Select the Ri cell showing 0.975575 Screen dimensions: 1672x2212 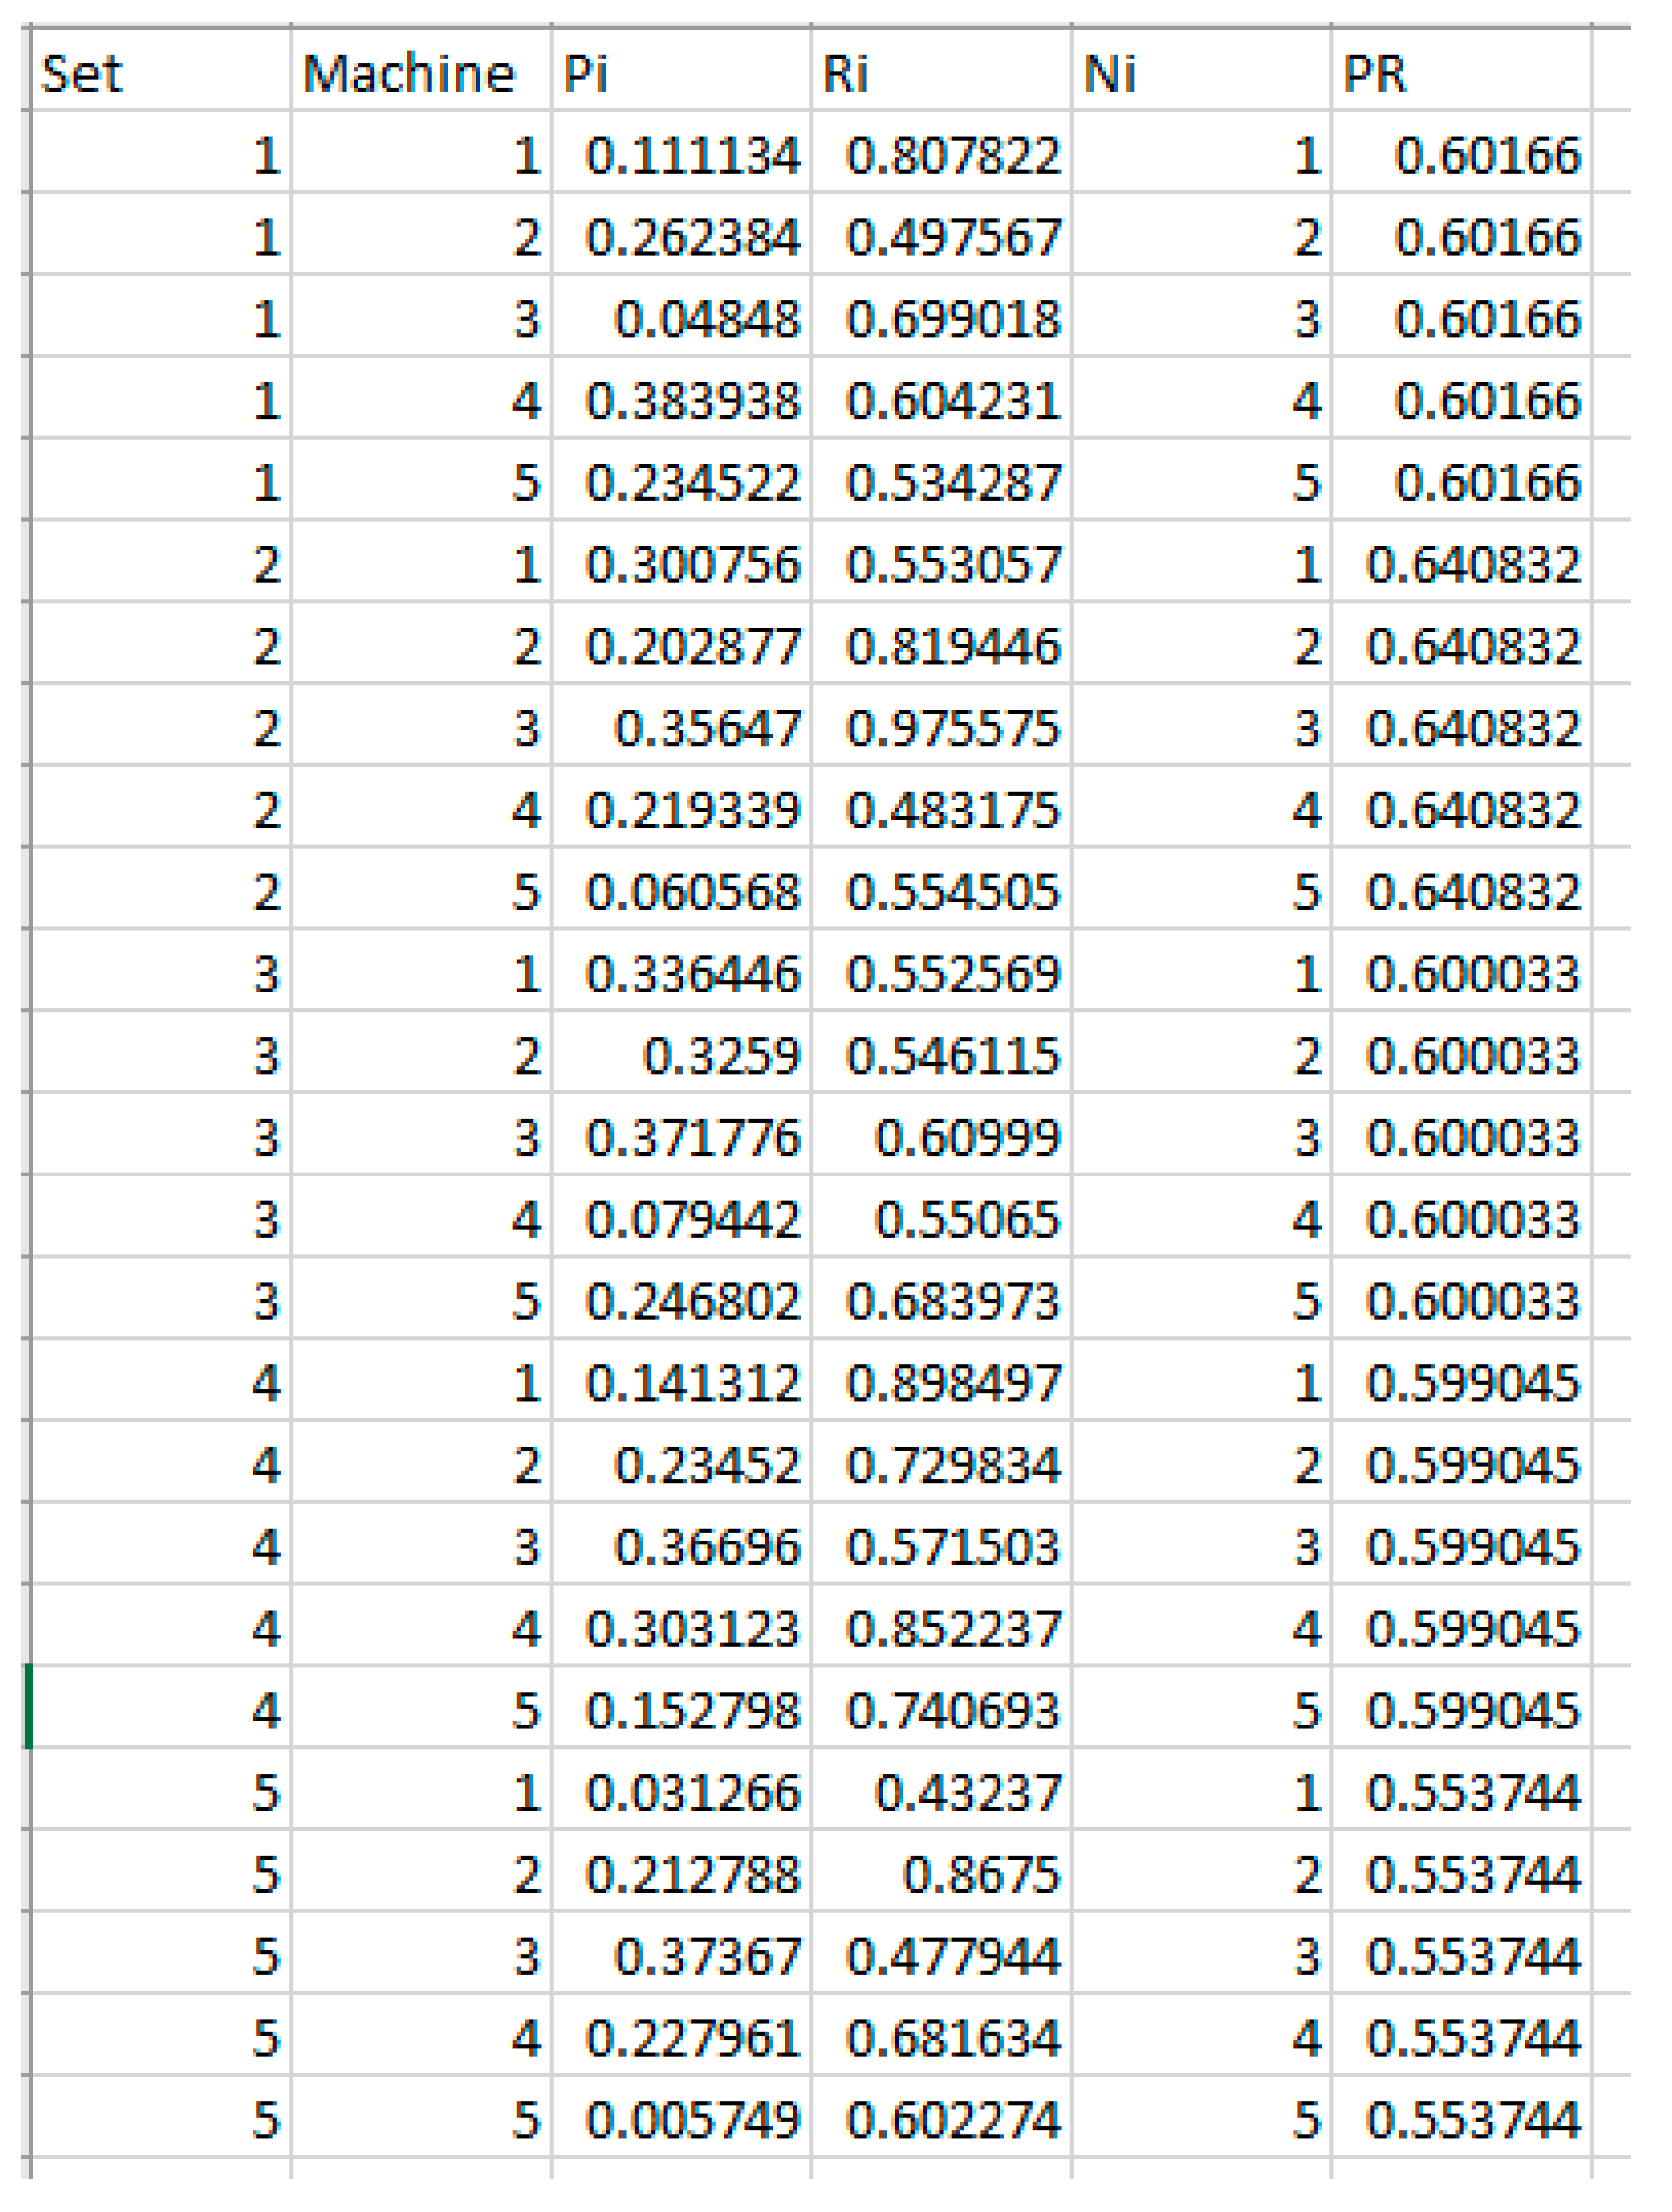(952, 728)
